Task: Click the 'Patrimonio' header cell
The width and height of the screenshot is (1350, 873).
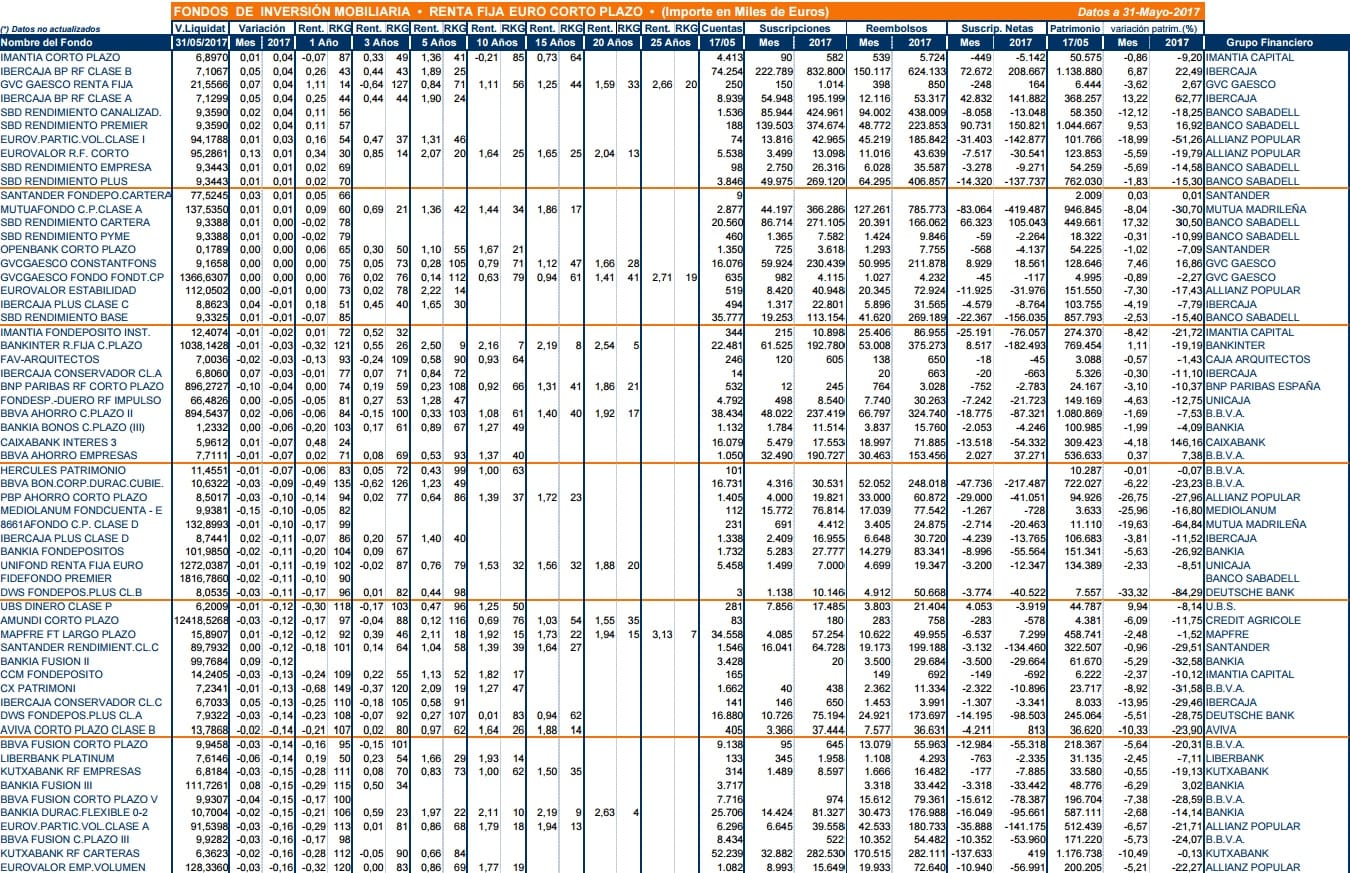Action: 1074,30
